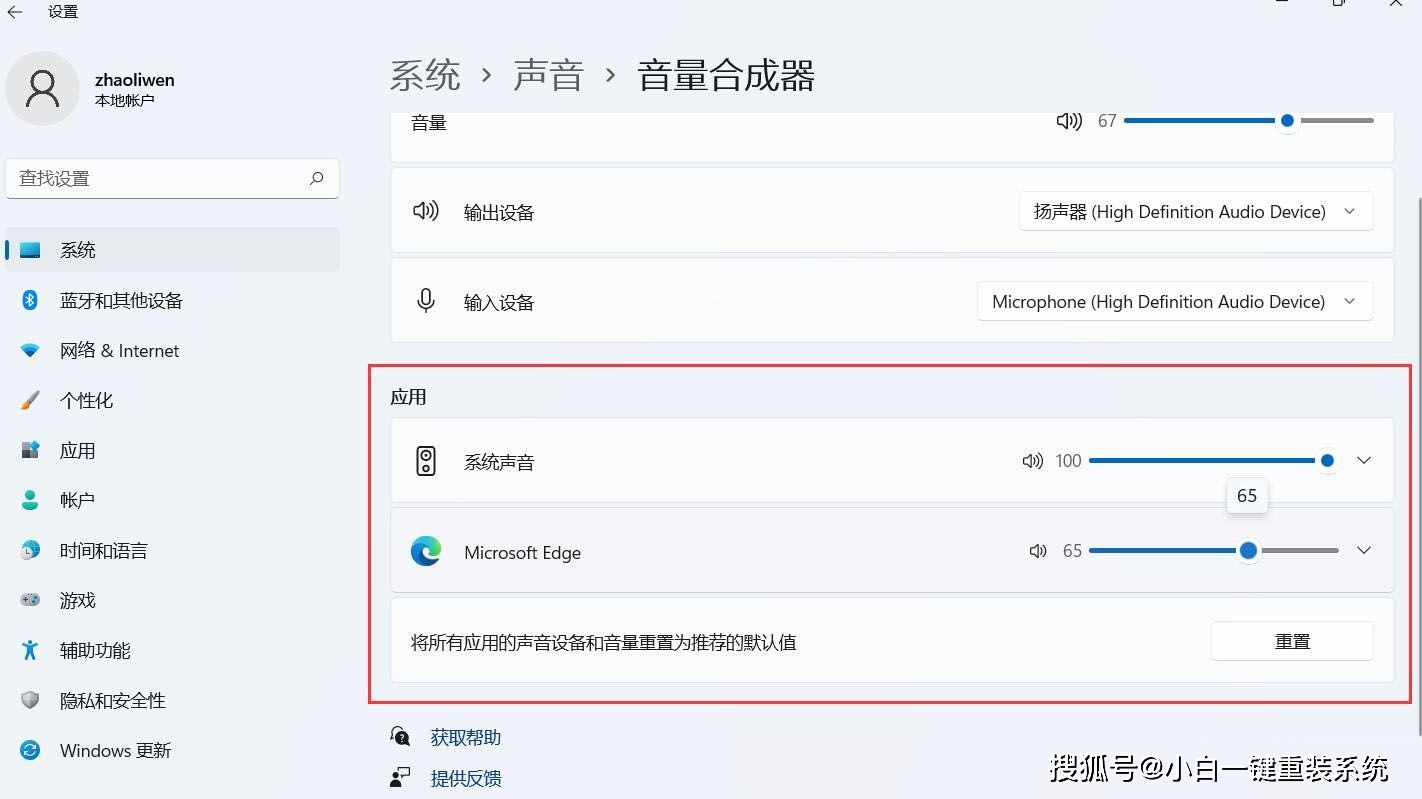The width and height of the screenshot is (1422, 799).
Task: Click the 音量合成器 page title
Action: click(726, 76)
